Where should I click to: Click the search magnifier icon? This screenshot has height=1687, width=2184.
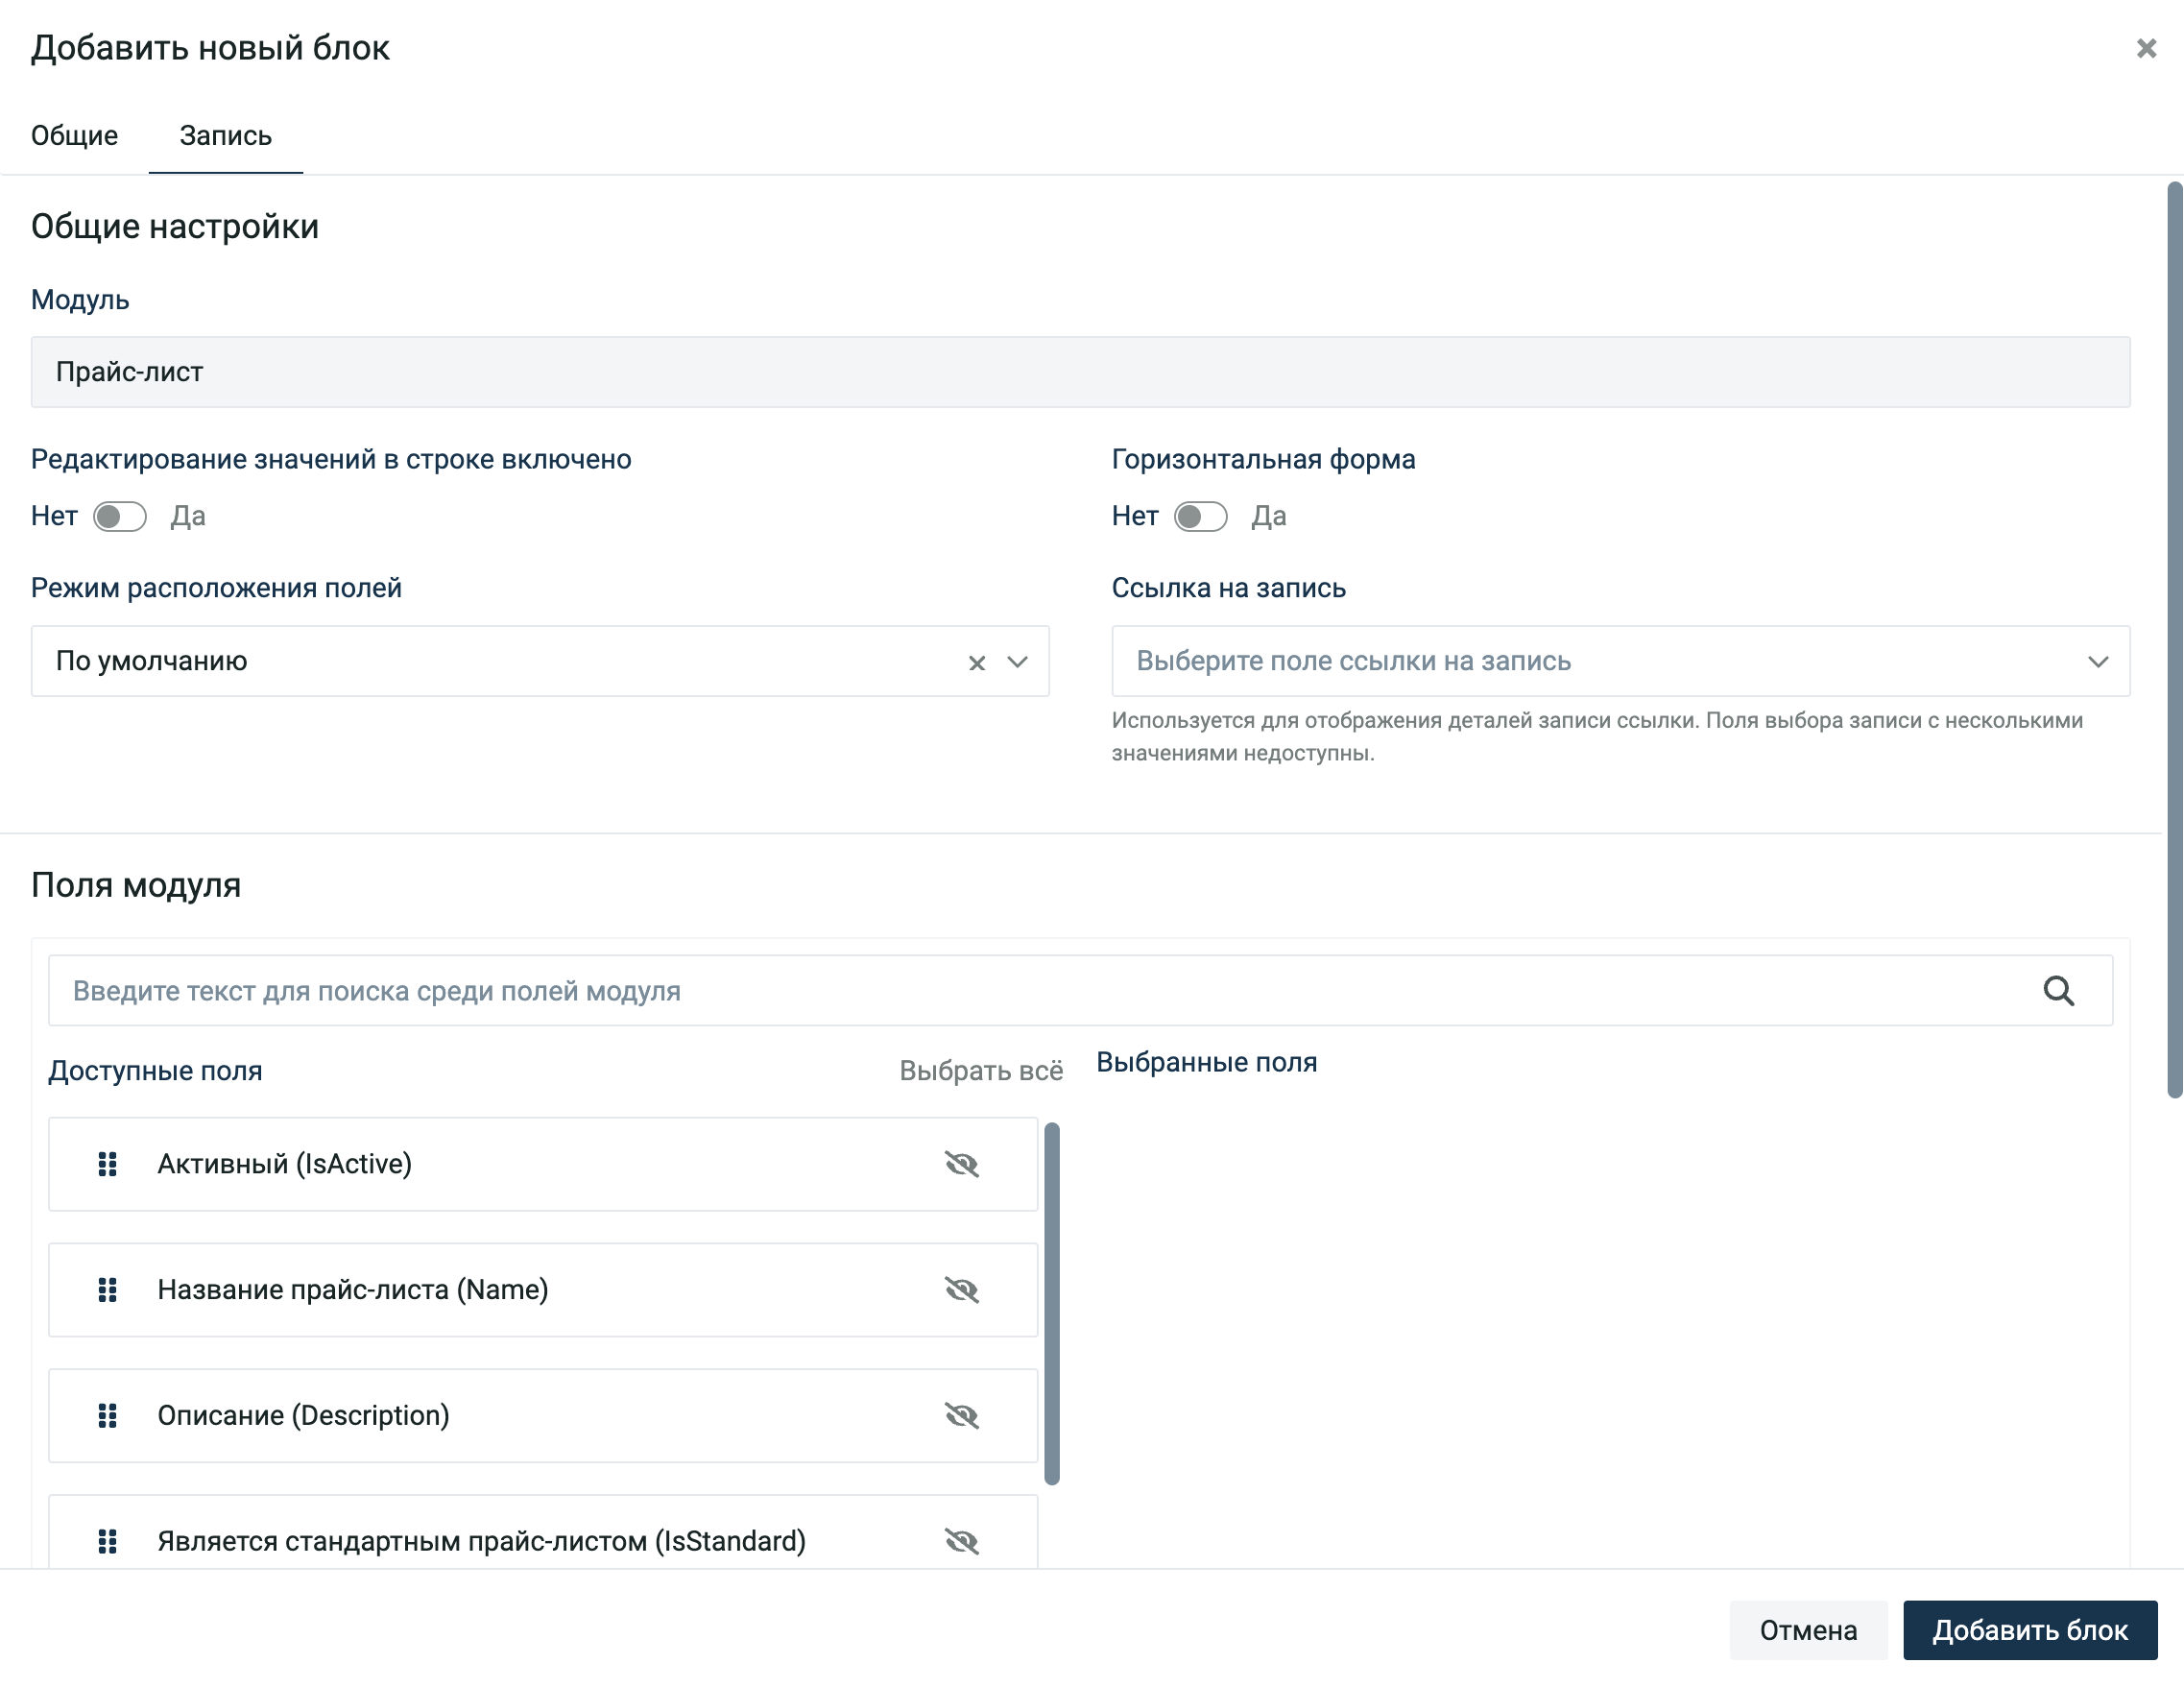[x=2058, y=991]
